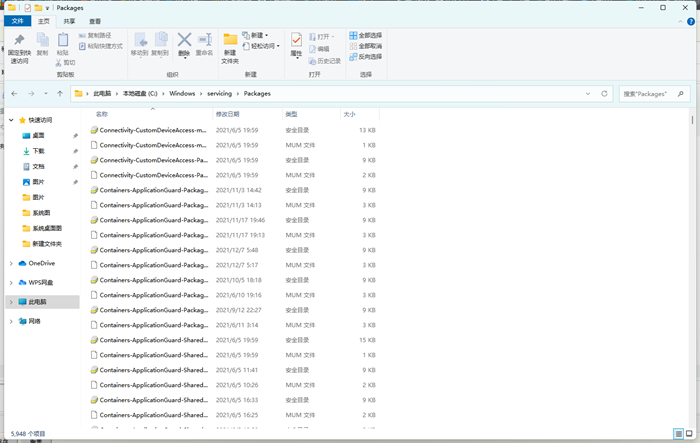This screenshot has height=443, width=700.
Task: Click the 删除 red X icon
Action: tap(184, 40)
